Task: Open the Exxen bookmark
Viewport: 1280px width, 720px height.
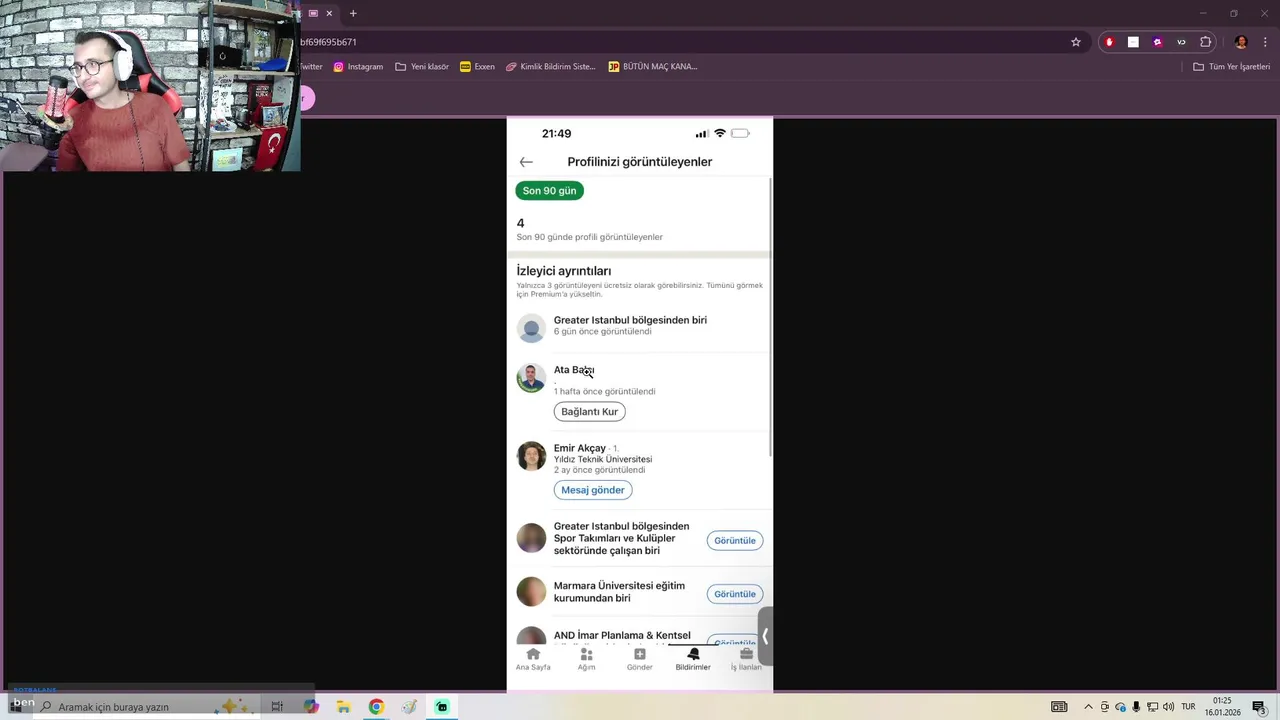Action: 477,67
